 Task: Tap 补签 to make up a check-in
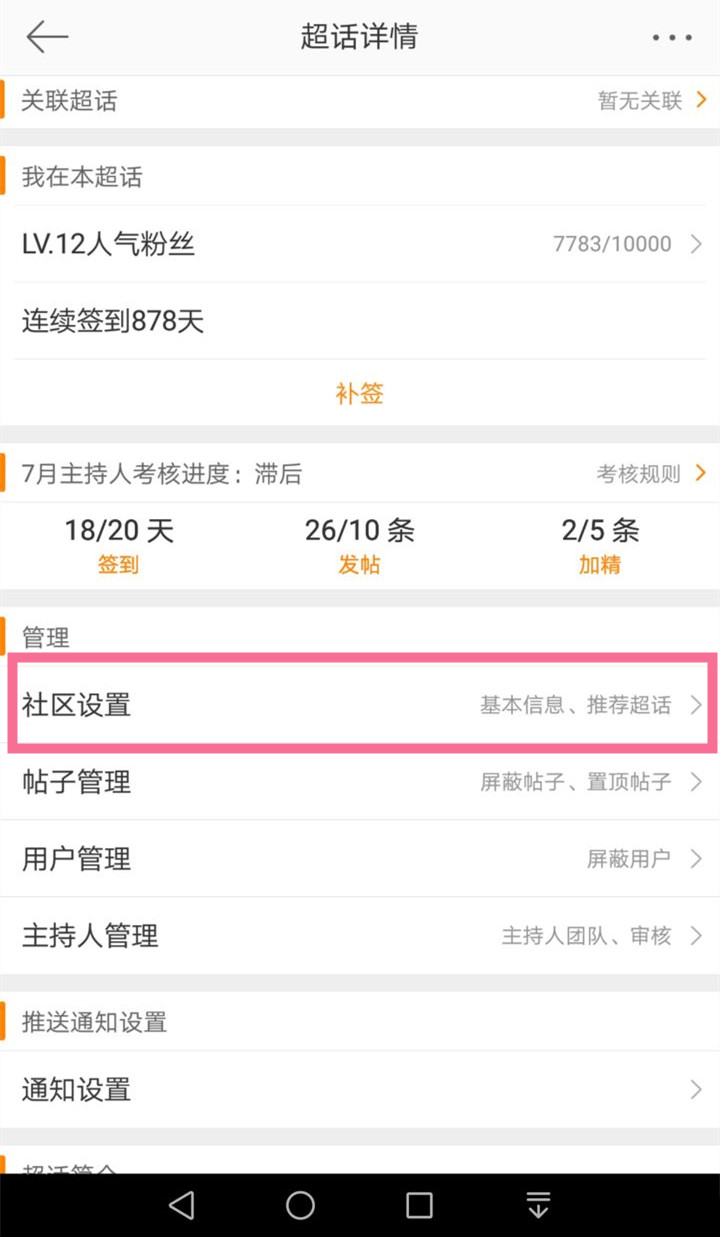click(x=358, y=393)
